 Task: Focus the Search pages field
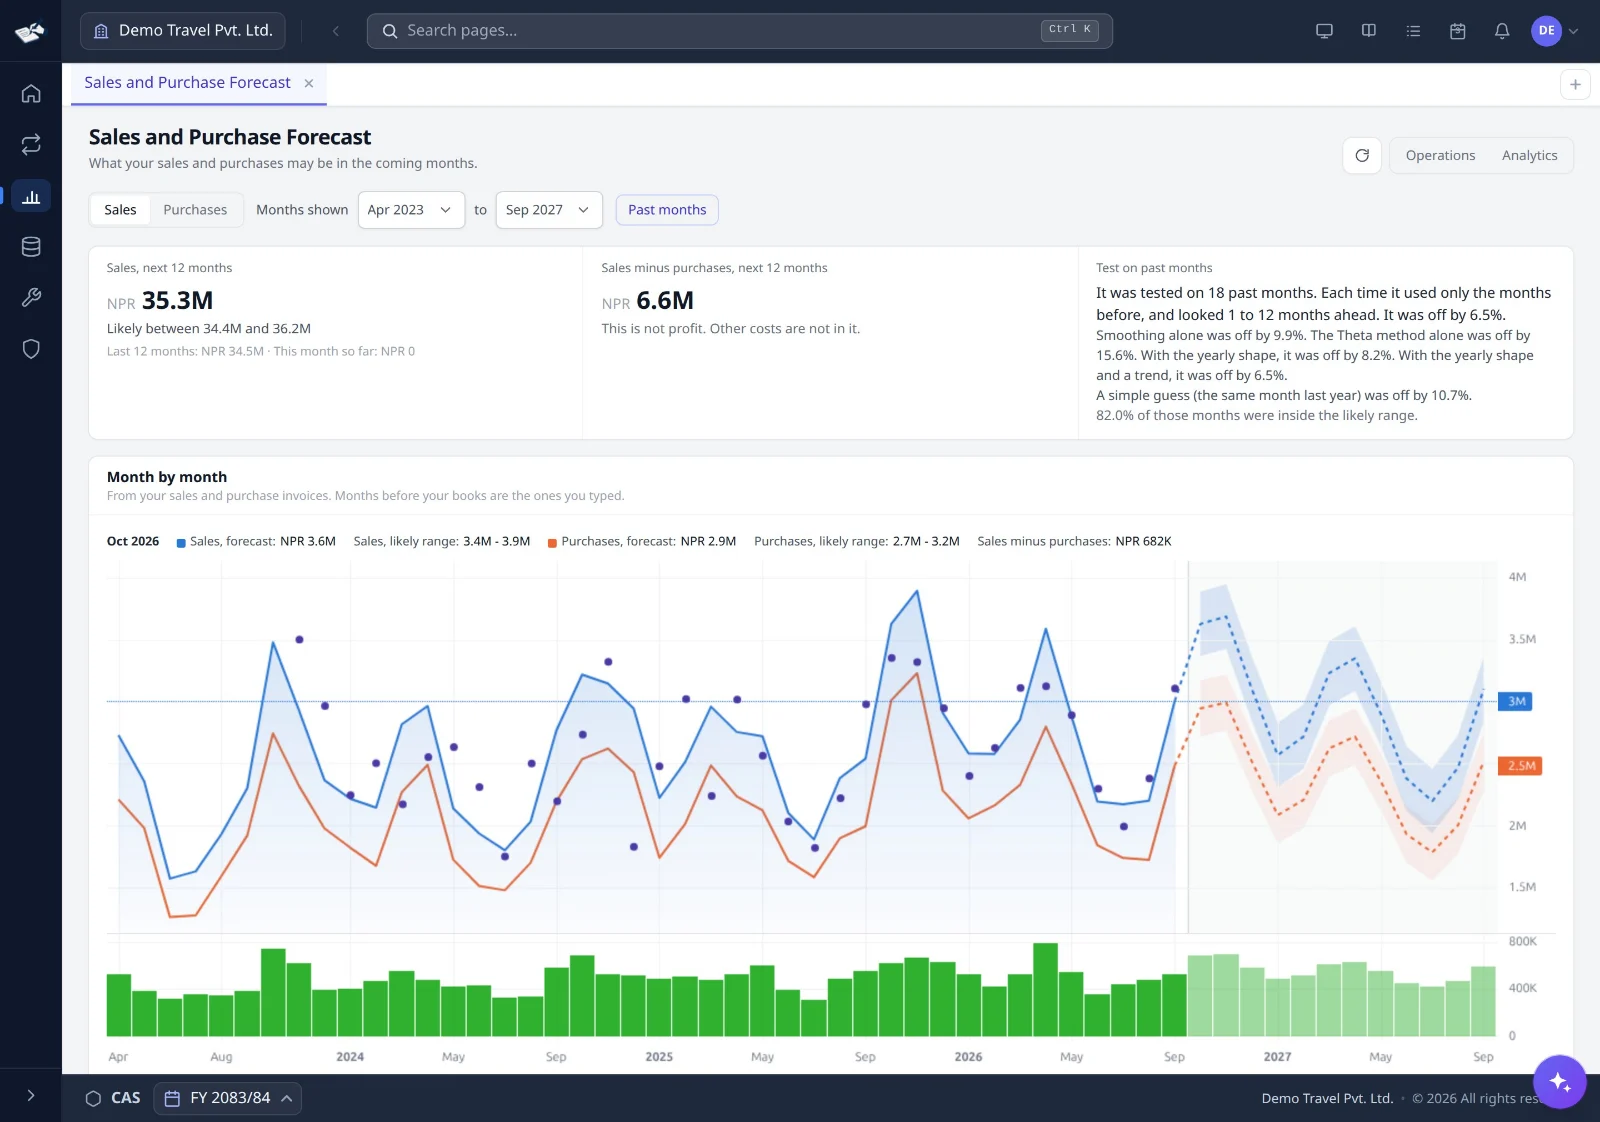pyautogui.click(x=740, y=31)
